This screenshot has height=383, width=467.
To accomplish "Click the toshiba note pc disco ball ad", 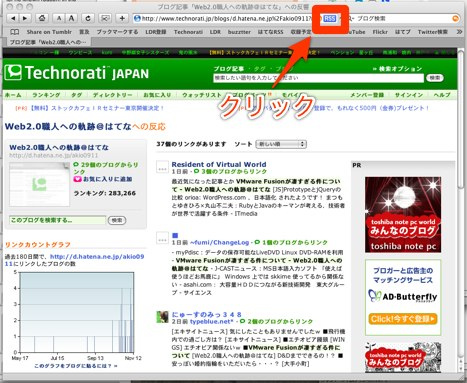I will coord(403,215).
